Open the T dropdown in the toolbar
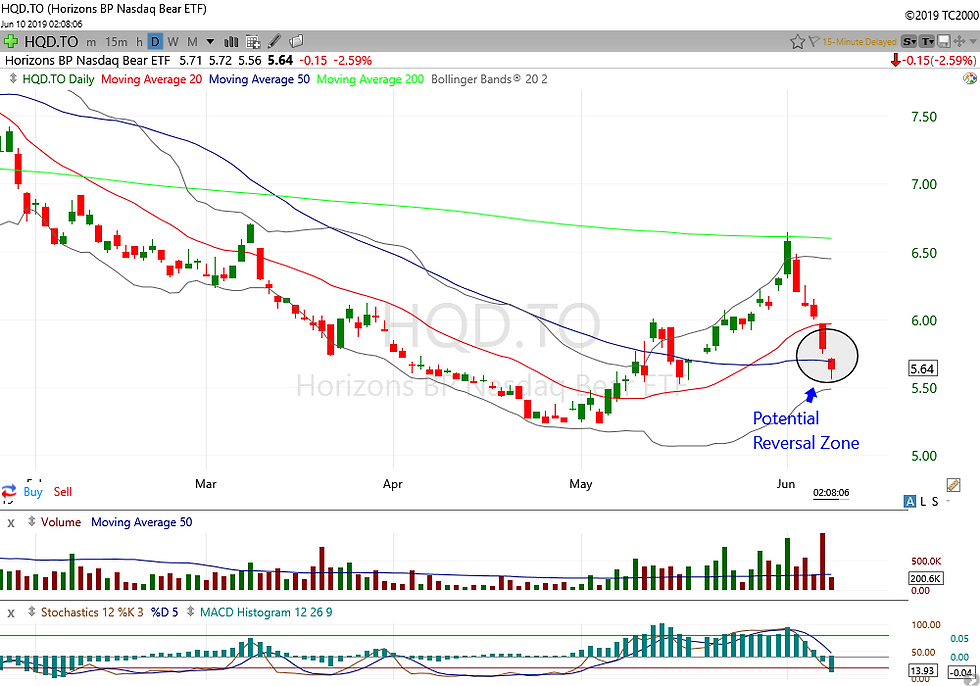Viewport: 980px width, 686px height. [928, 42]
